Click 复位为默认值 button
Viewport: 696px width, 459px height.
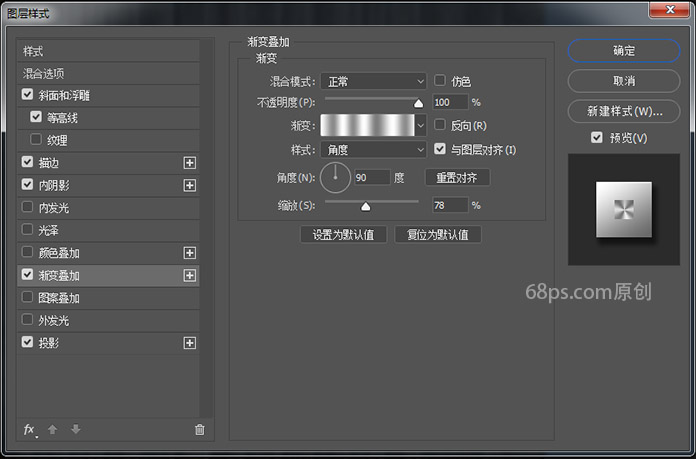coord(438,234)
